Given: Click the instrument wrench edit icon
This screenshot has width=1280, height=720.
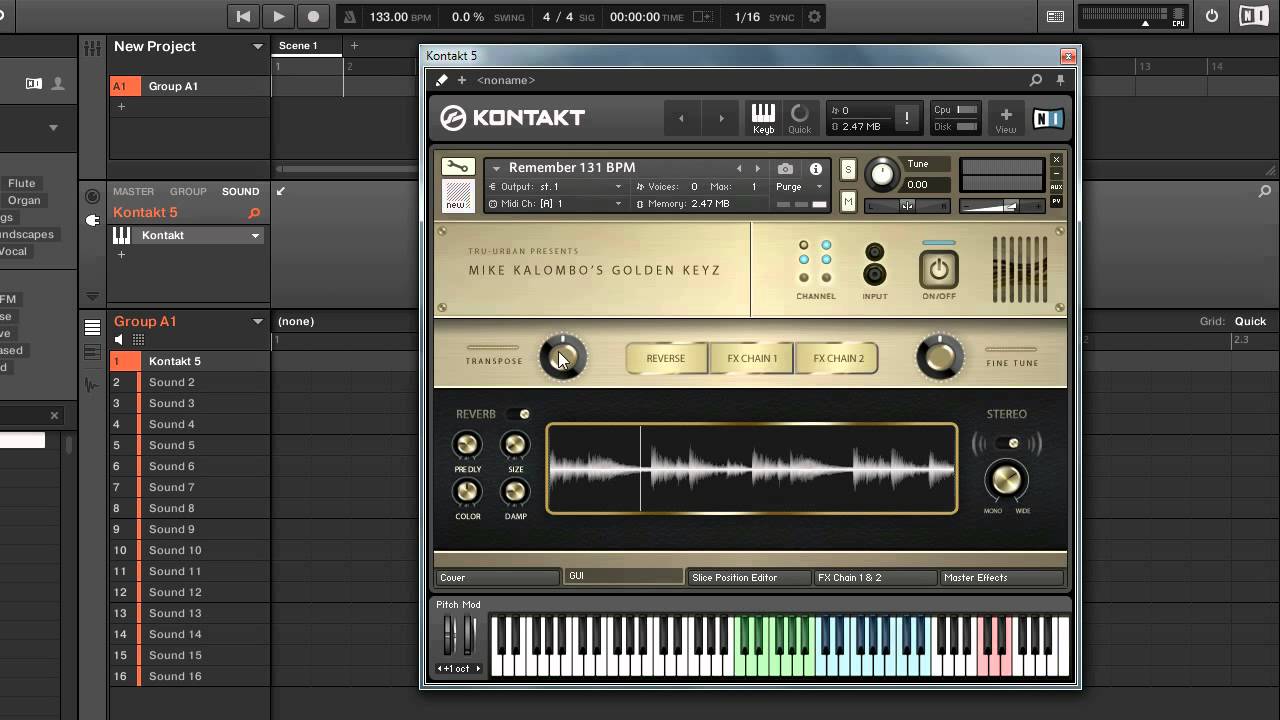Looking at the screenshot, I should click(457, 167).
